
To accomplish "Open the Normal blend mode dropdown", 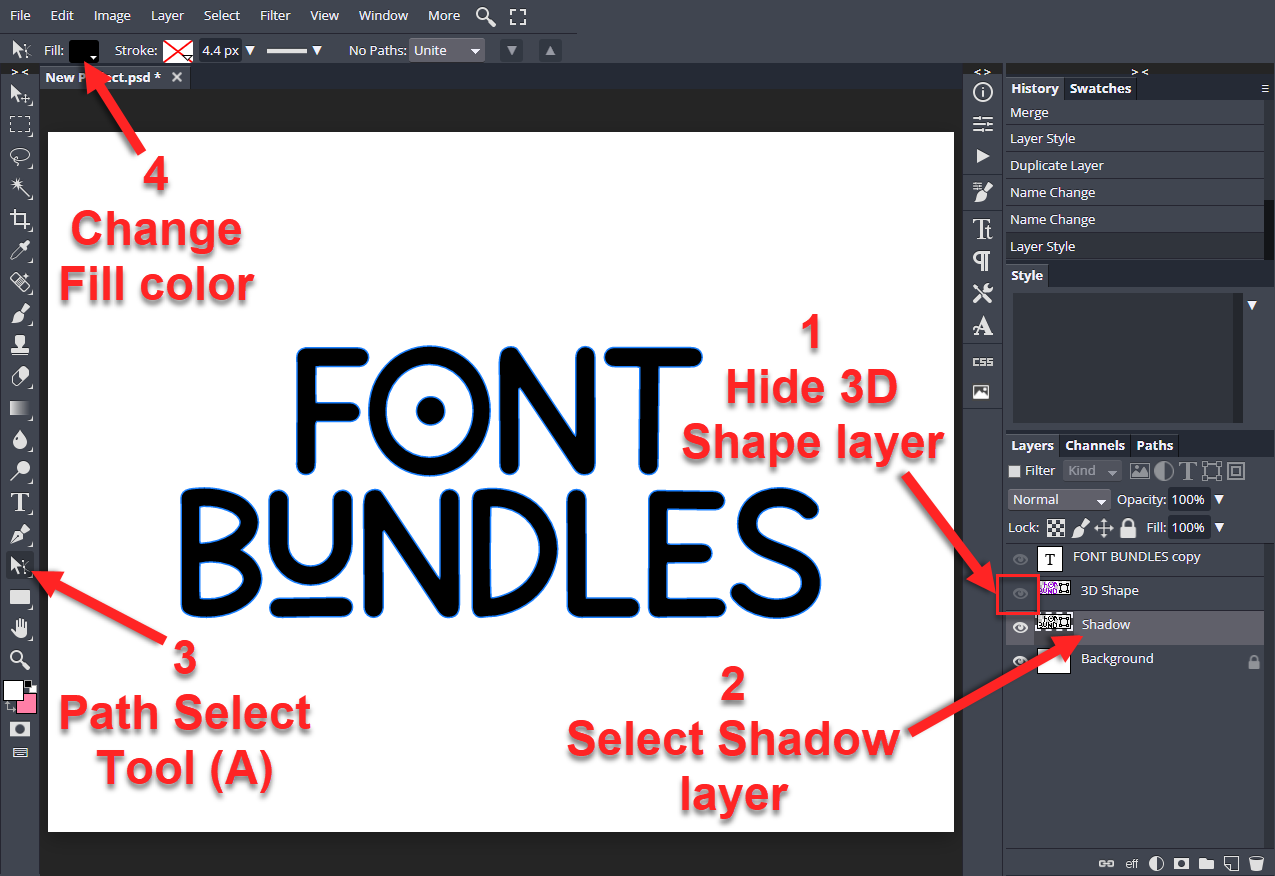I will tap(1060, 499).
